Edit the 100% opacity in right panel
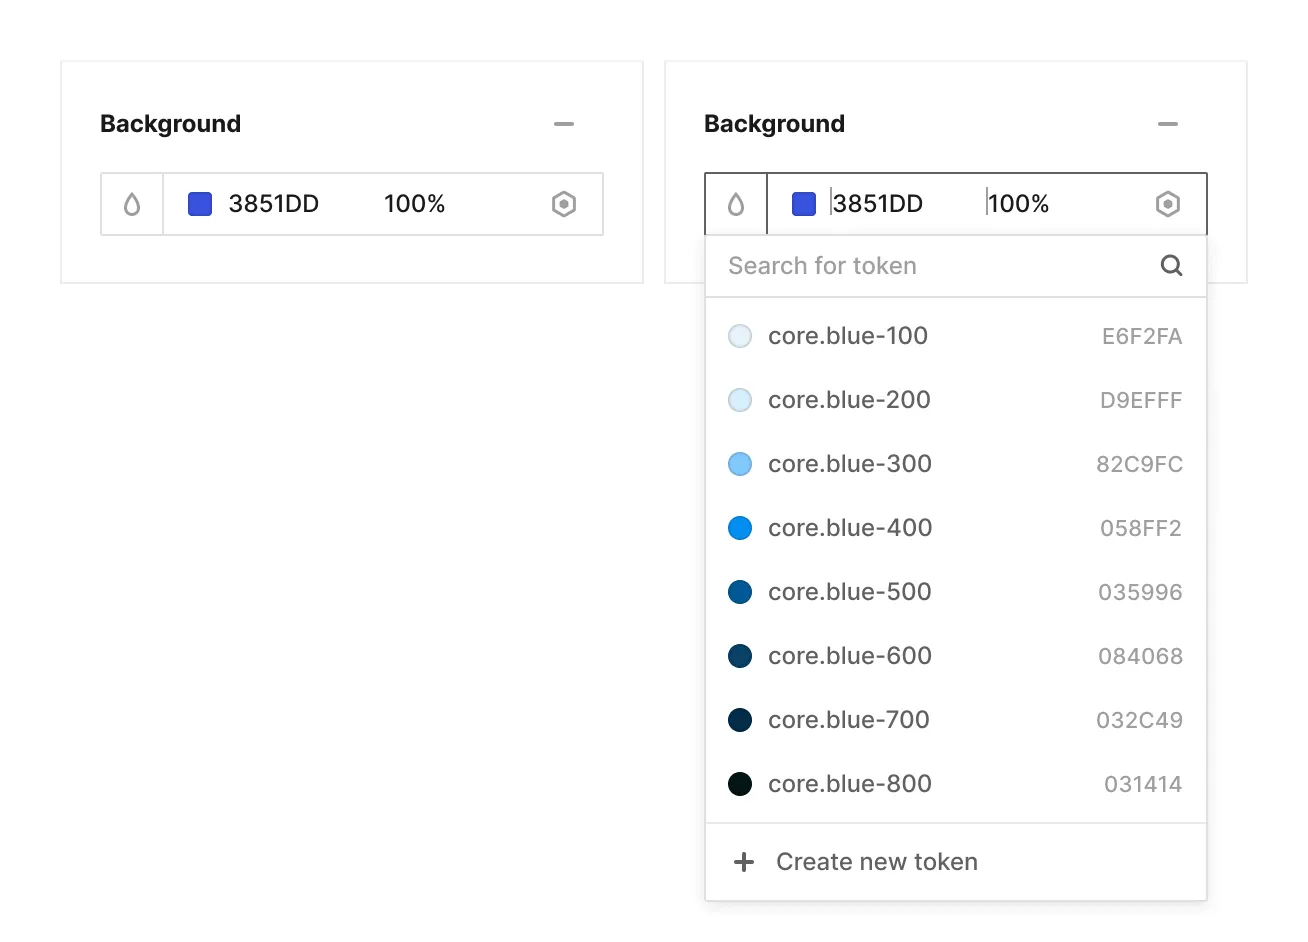Screen dimensions: 1308x942 pos(1018,204)
